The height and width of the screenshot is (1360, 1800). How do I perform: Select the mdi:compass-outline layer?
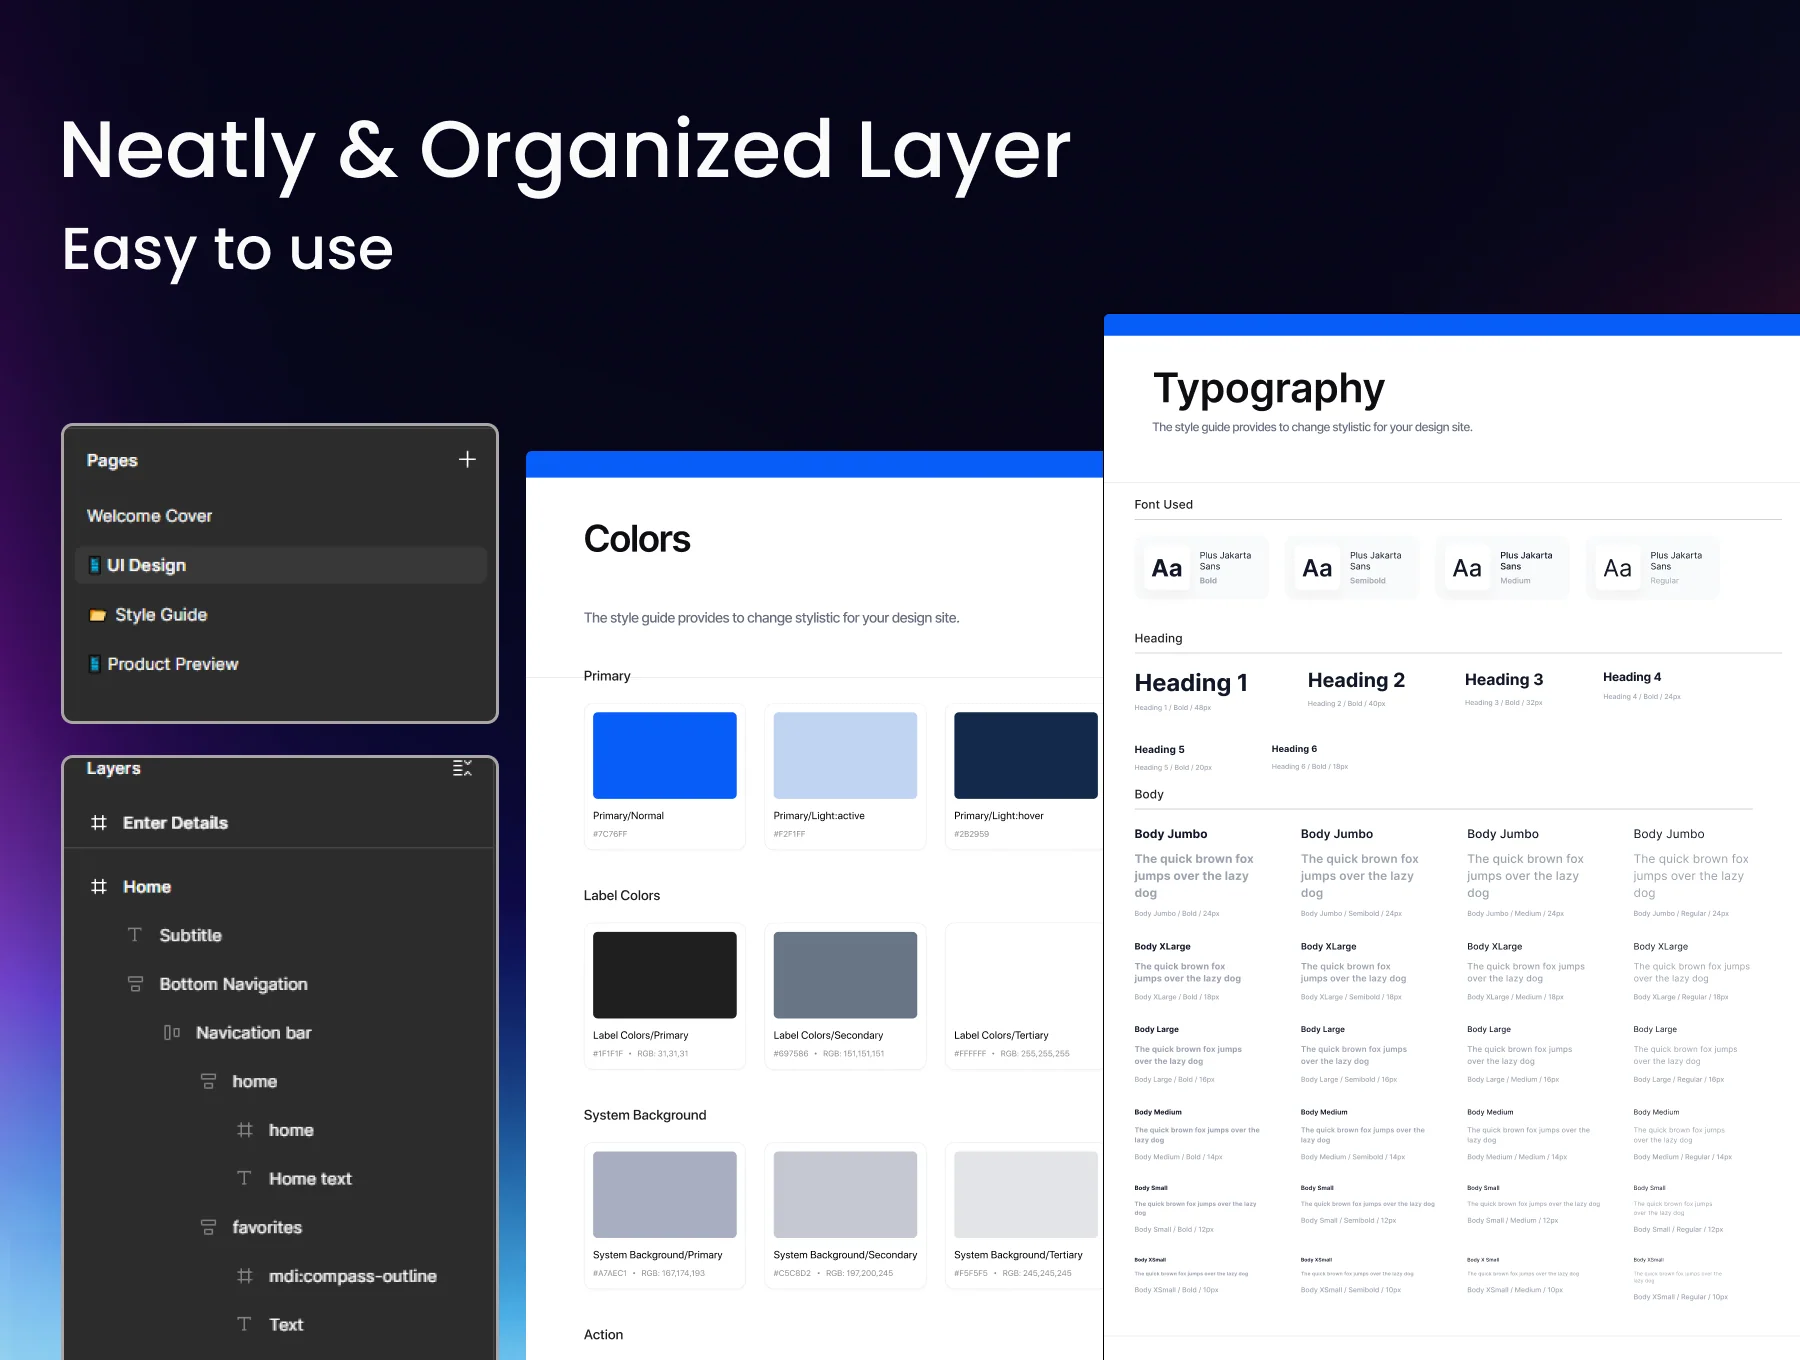click(x=352, y=1276)
